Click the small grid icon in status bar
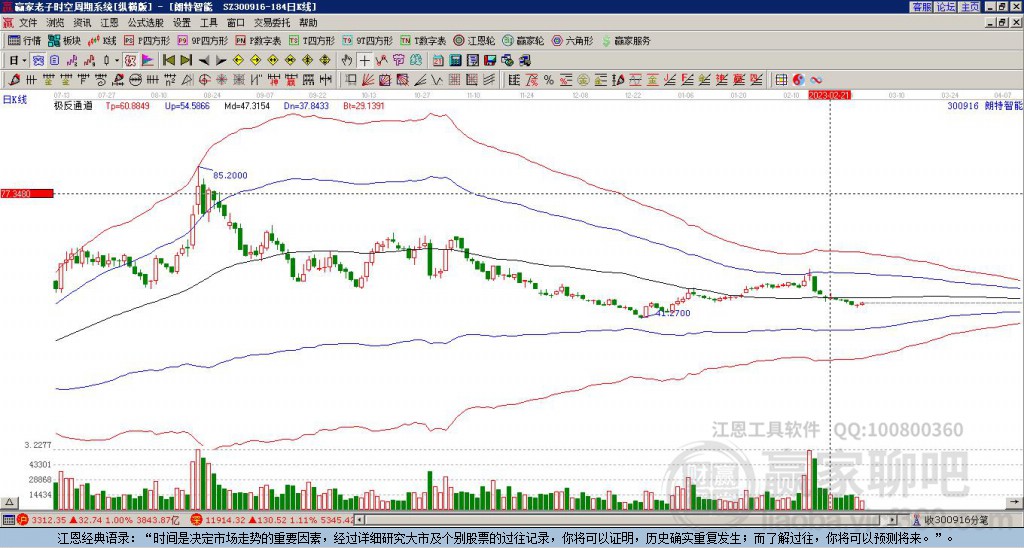1024x548 pixels. [x=8, y=520]
